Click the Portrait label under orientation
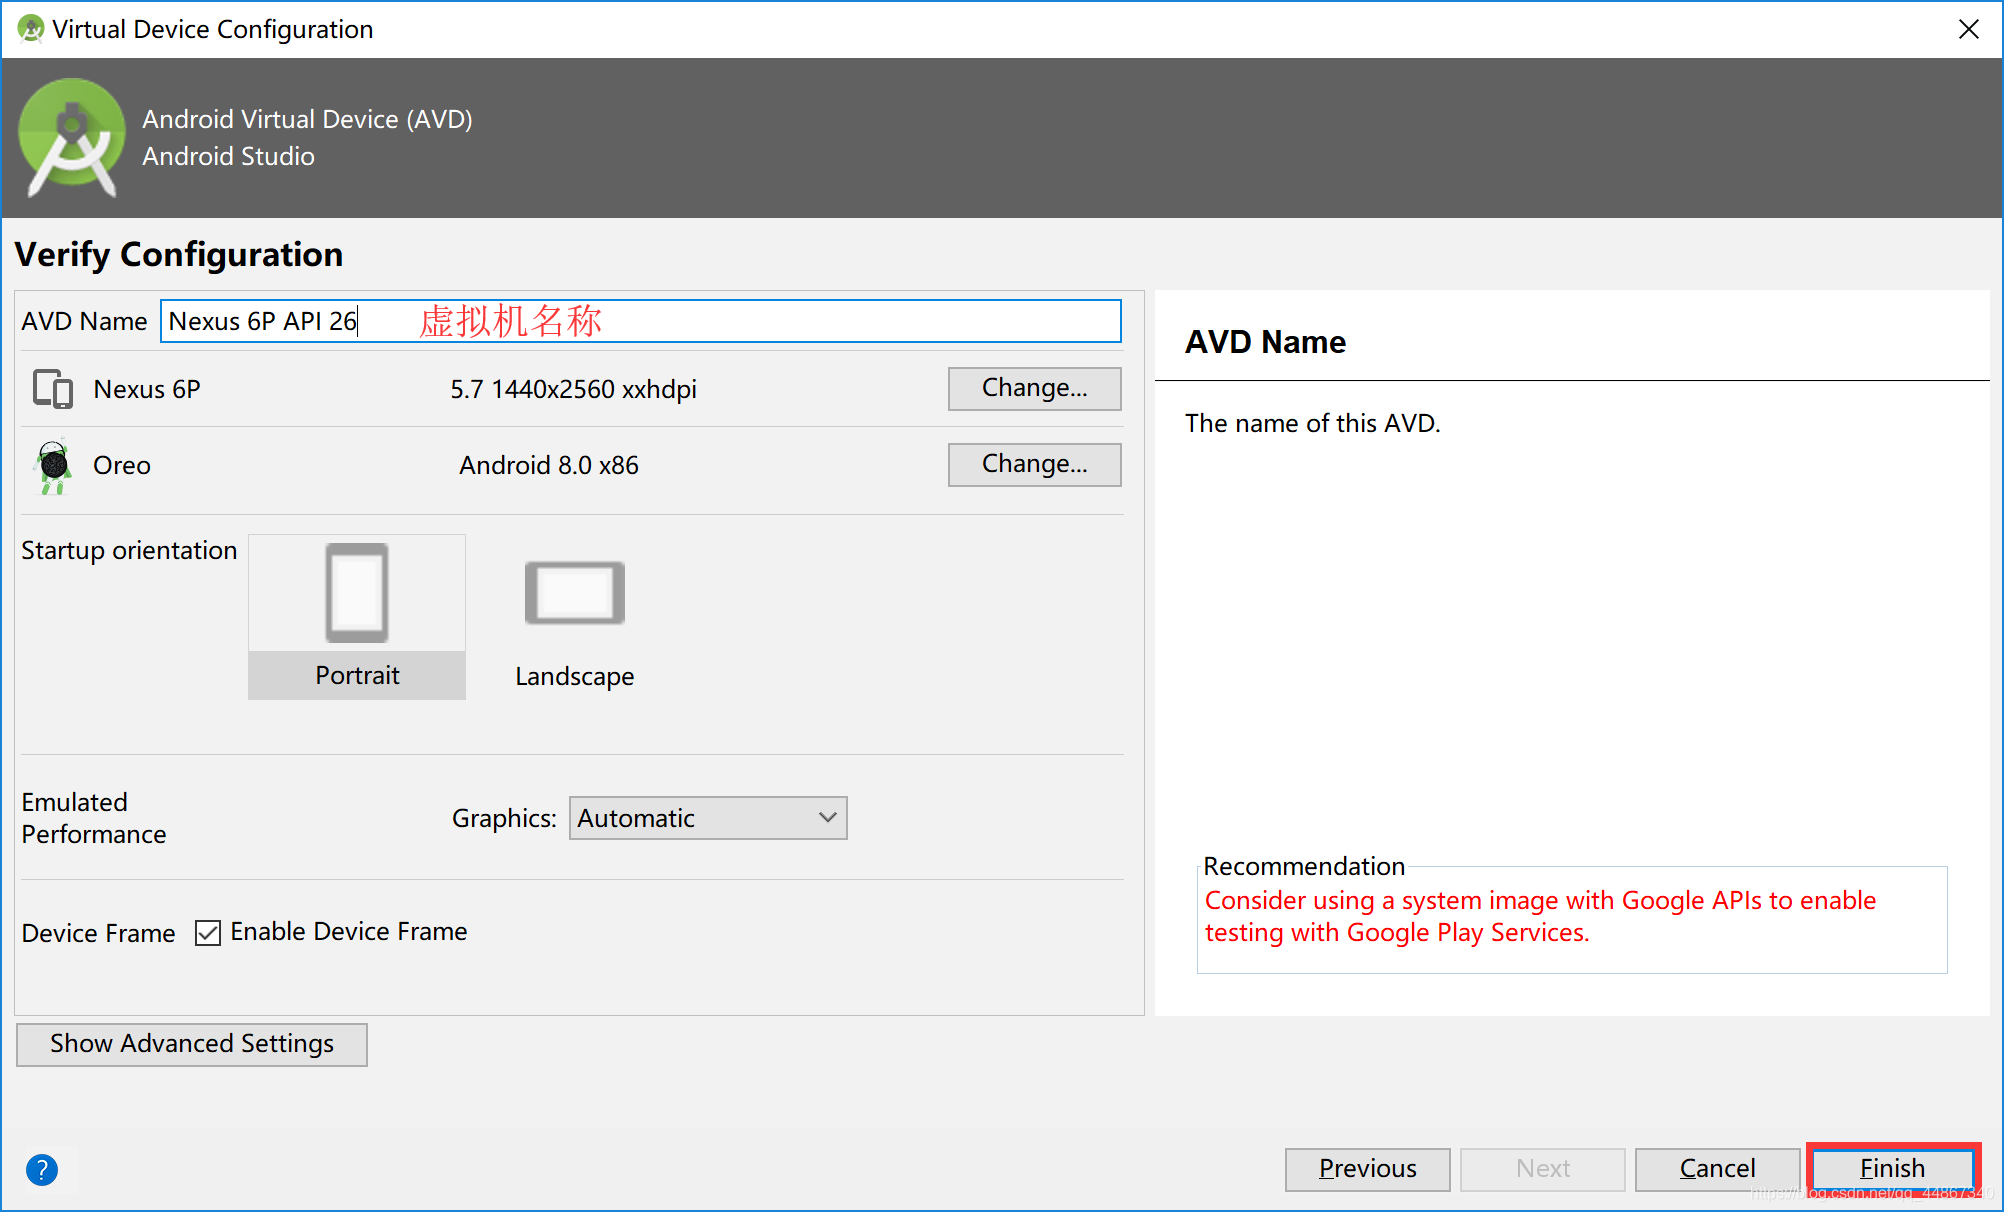The image size is (2004, 1212). (x=357, y=675)
